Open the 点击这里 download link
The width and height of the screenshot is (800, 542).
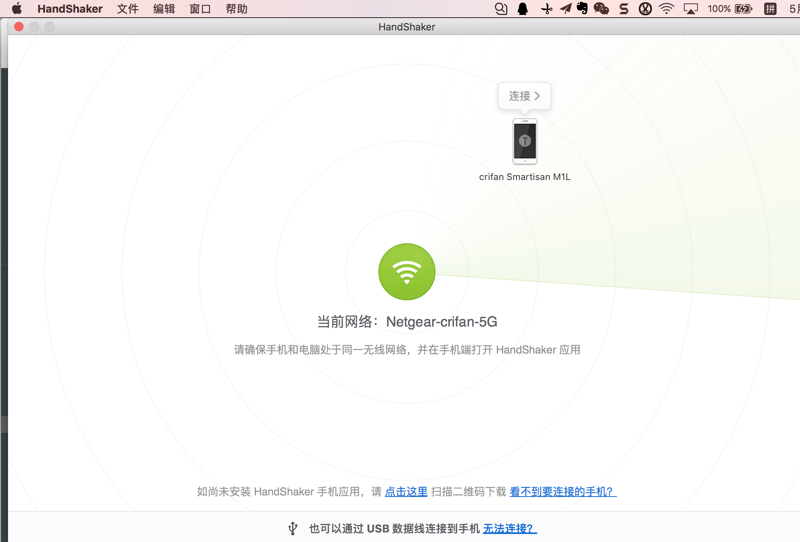406,491
